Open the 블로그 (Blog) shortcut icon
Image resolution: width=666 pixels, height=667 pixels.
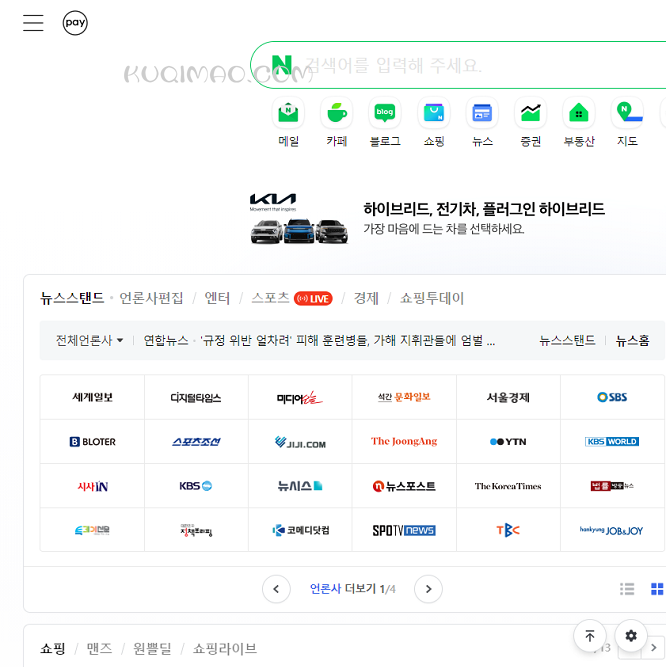tap(385, 113)
